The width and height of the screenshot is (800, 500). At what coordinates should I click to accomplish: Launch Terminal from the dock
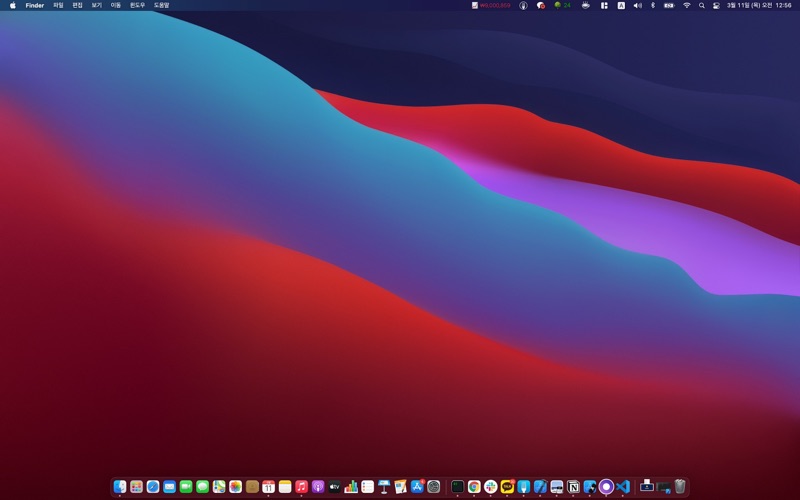click(457, 486)
